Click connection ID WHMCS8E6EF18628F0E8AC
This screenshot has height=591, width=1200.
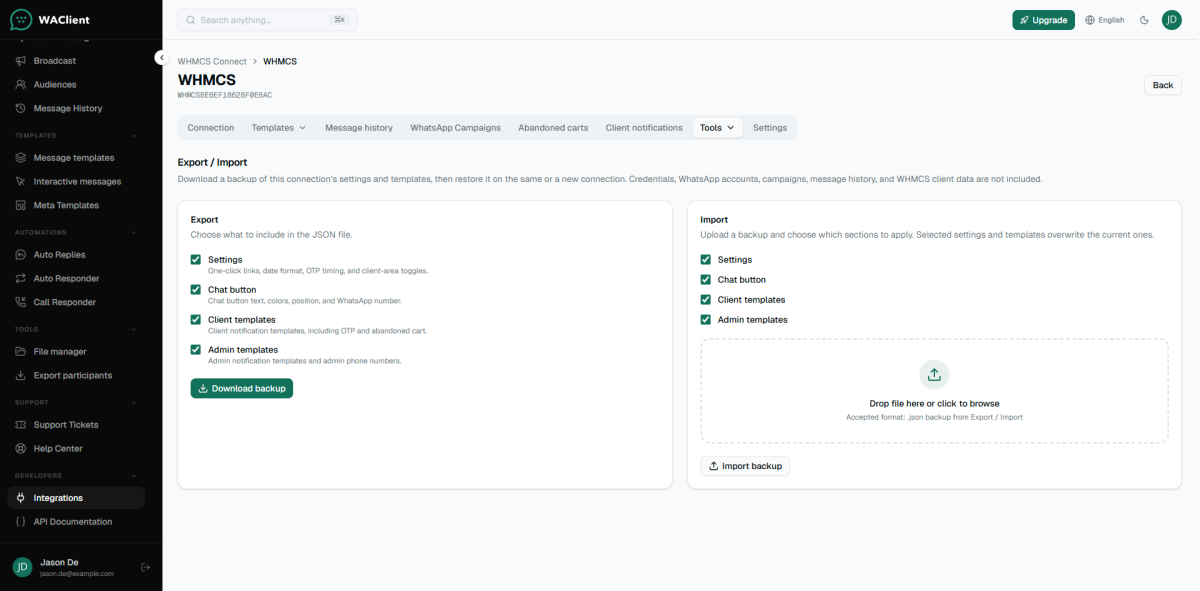(x=225, y=95)
